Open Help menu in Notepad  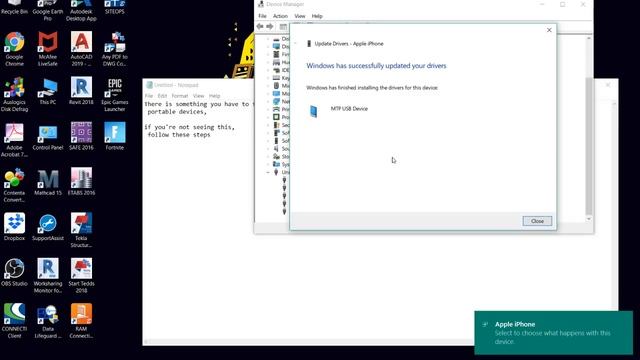[x=214, y=96]
